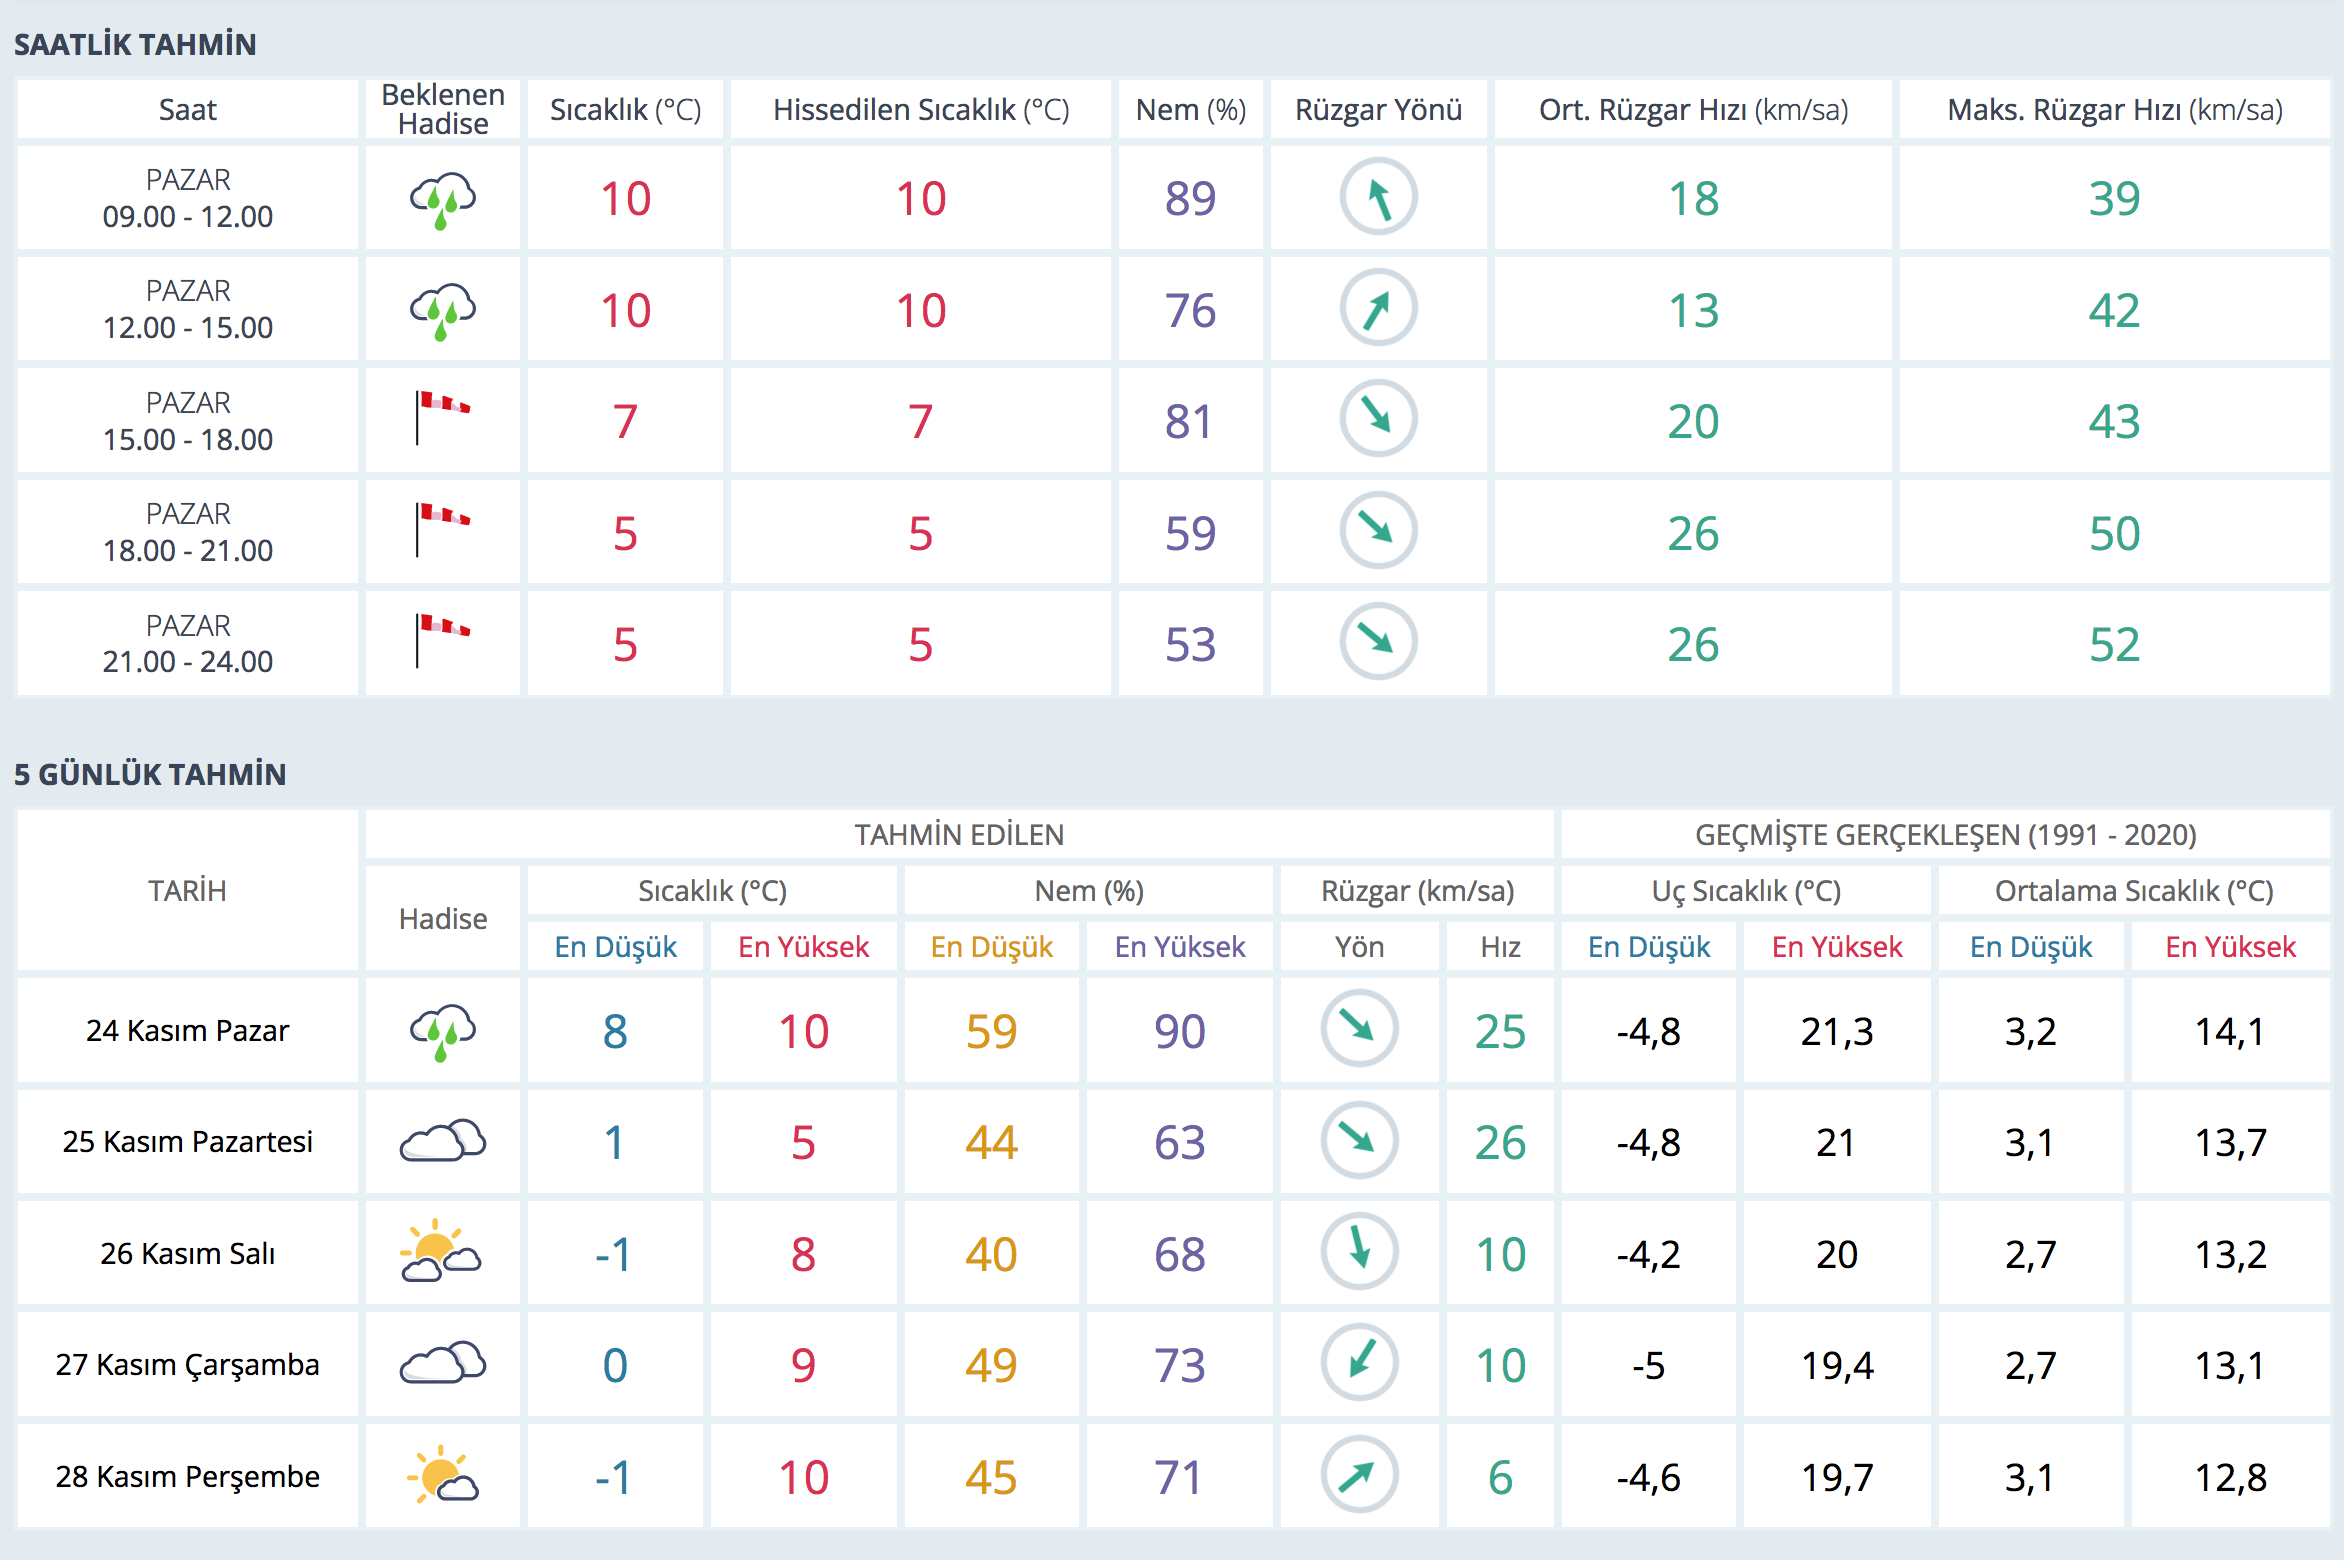Click the 5 GÜNLÜK TAHMİN heading
This screenshot has width=2344, height=1560.
click(150, 775)
